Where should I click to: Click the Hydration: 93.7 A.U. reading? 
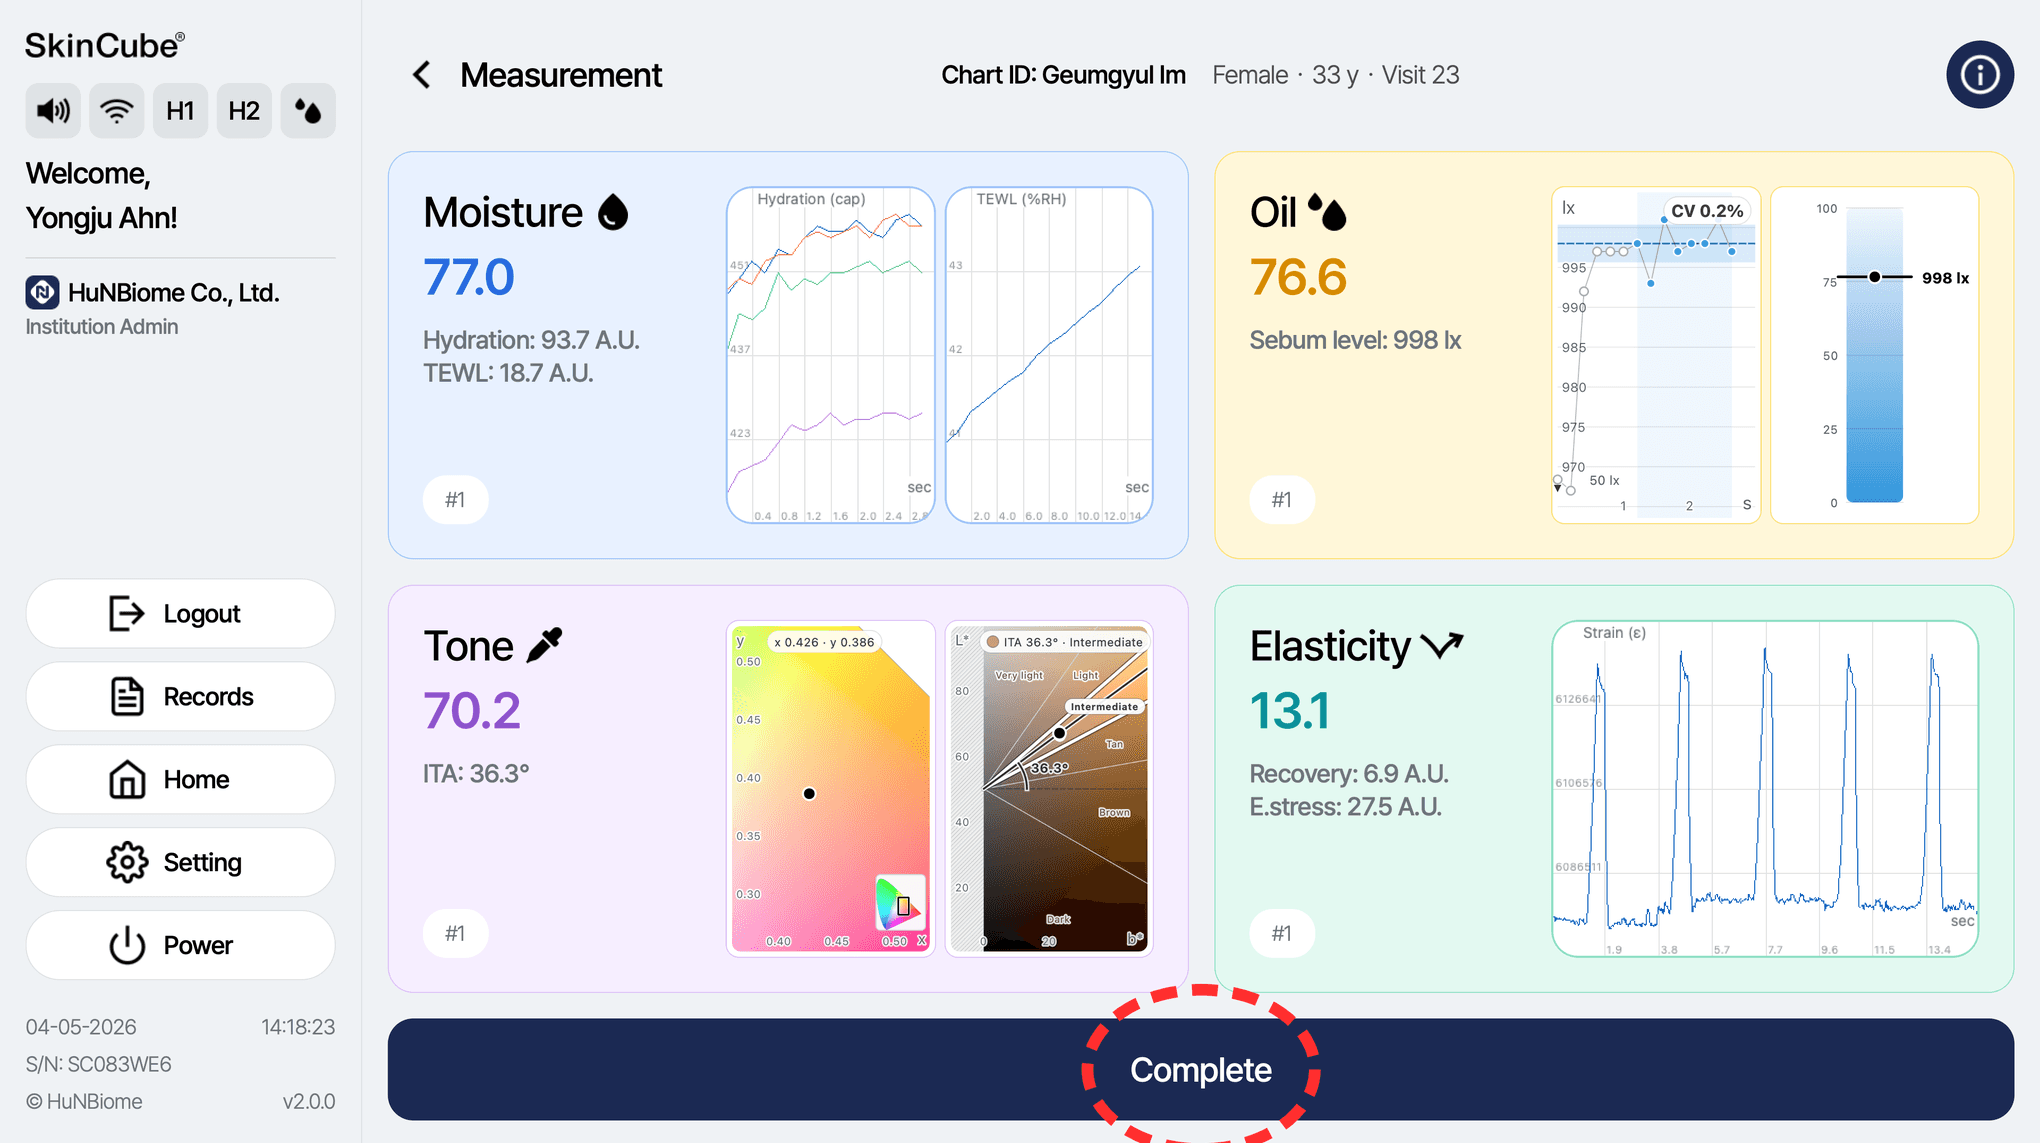[531, 340]
